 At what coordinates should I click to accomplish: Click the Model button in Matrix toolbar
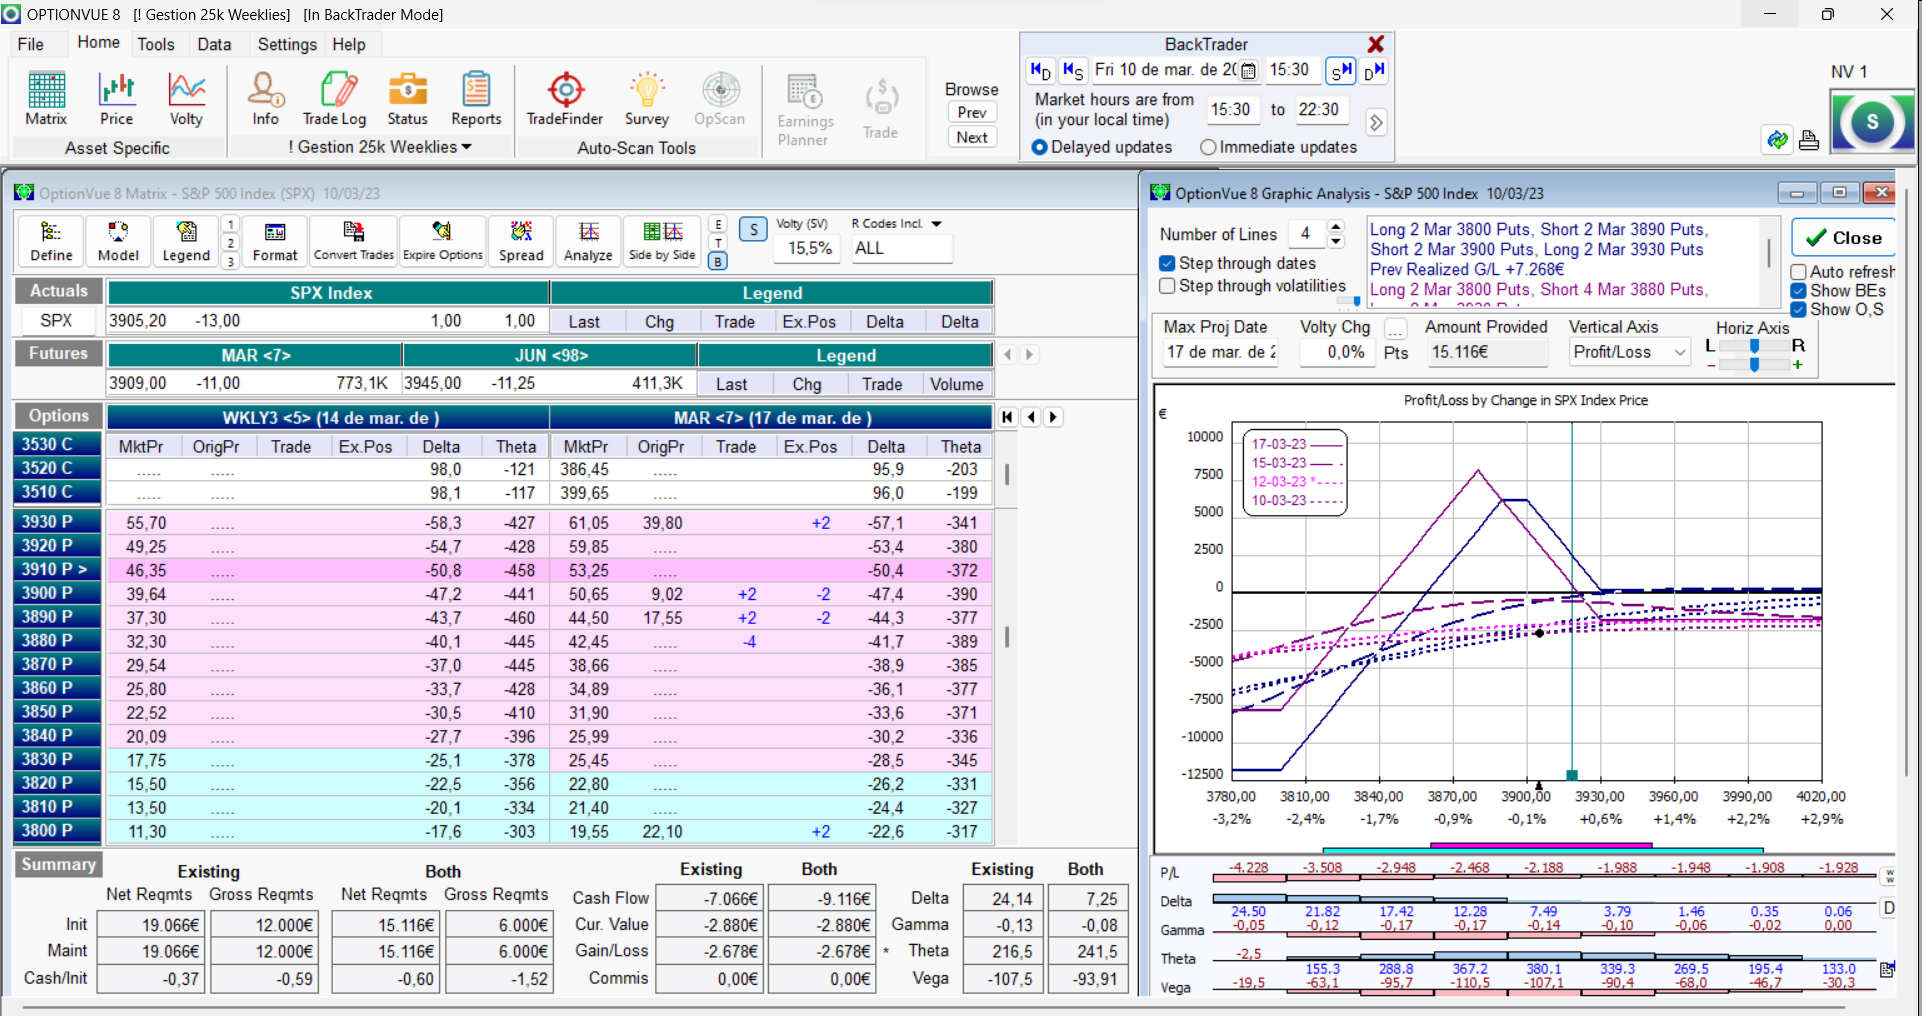(x=118, y=242)
